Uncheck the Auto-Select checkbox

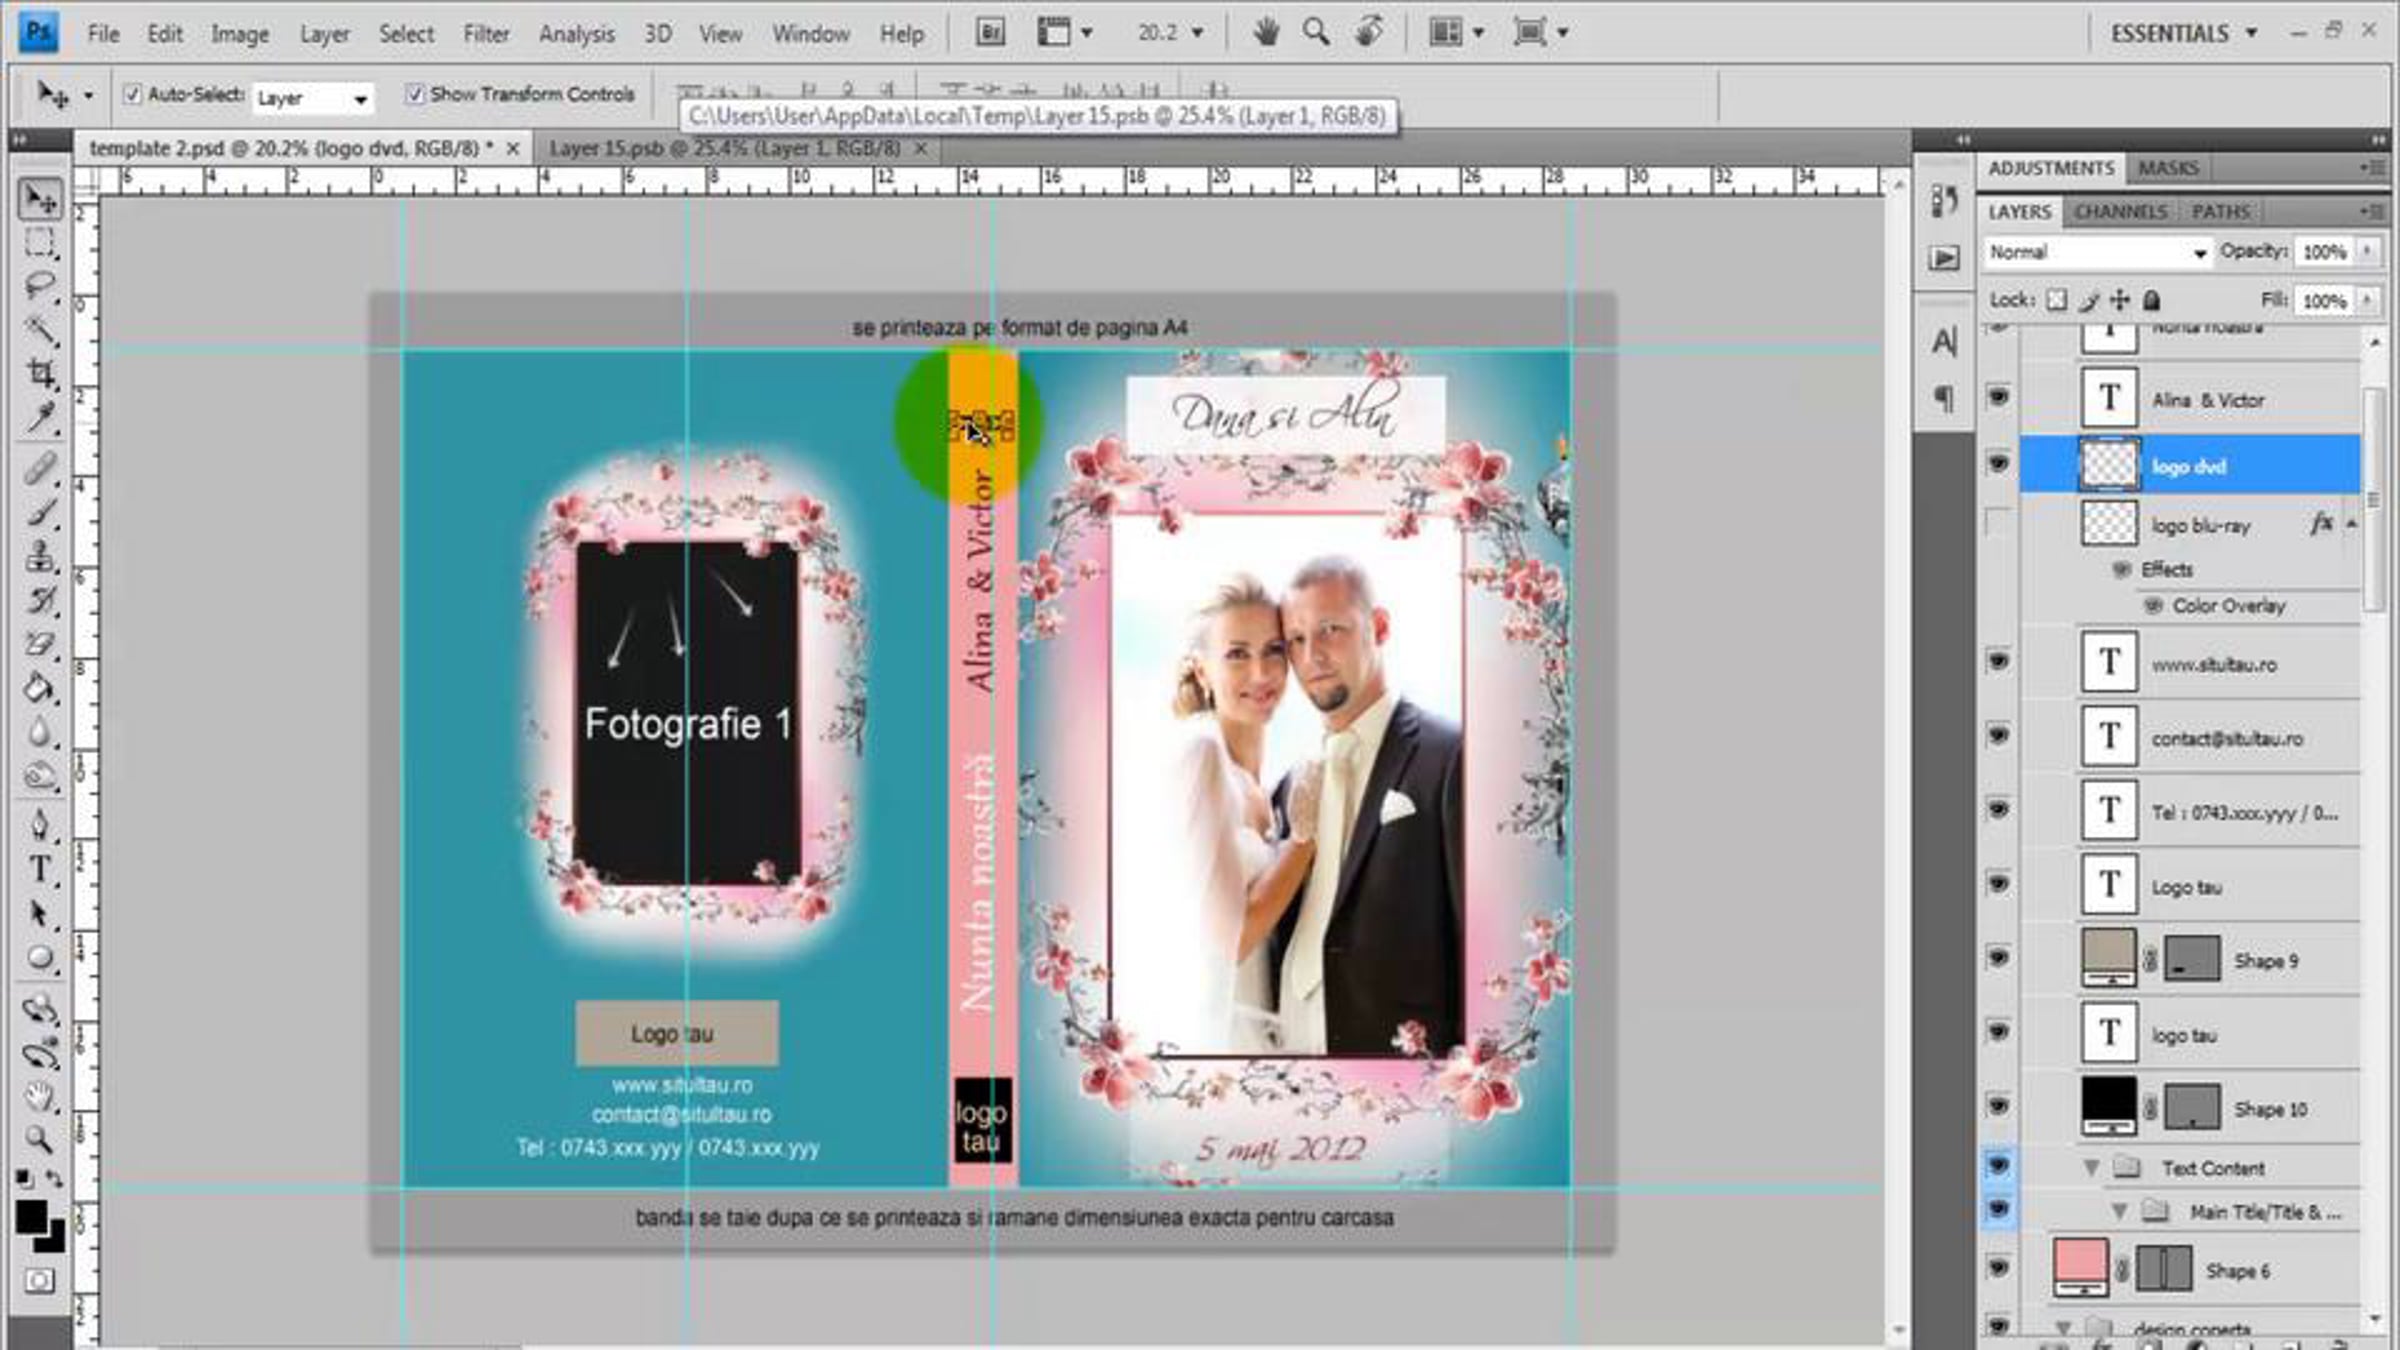[x=132, y=95]
